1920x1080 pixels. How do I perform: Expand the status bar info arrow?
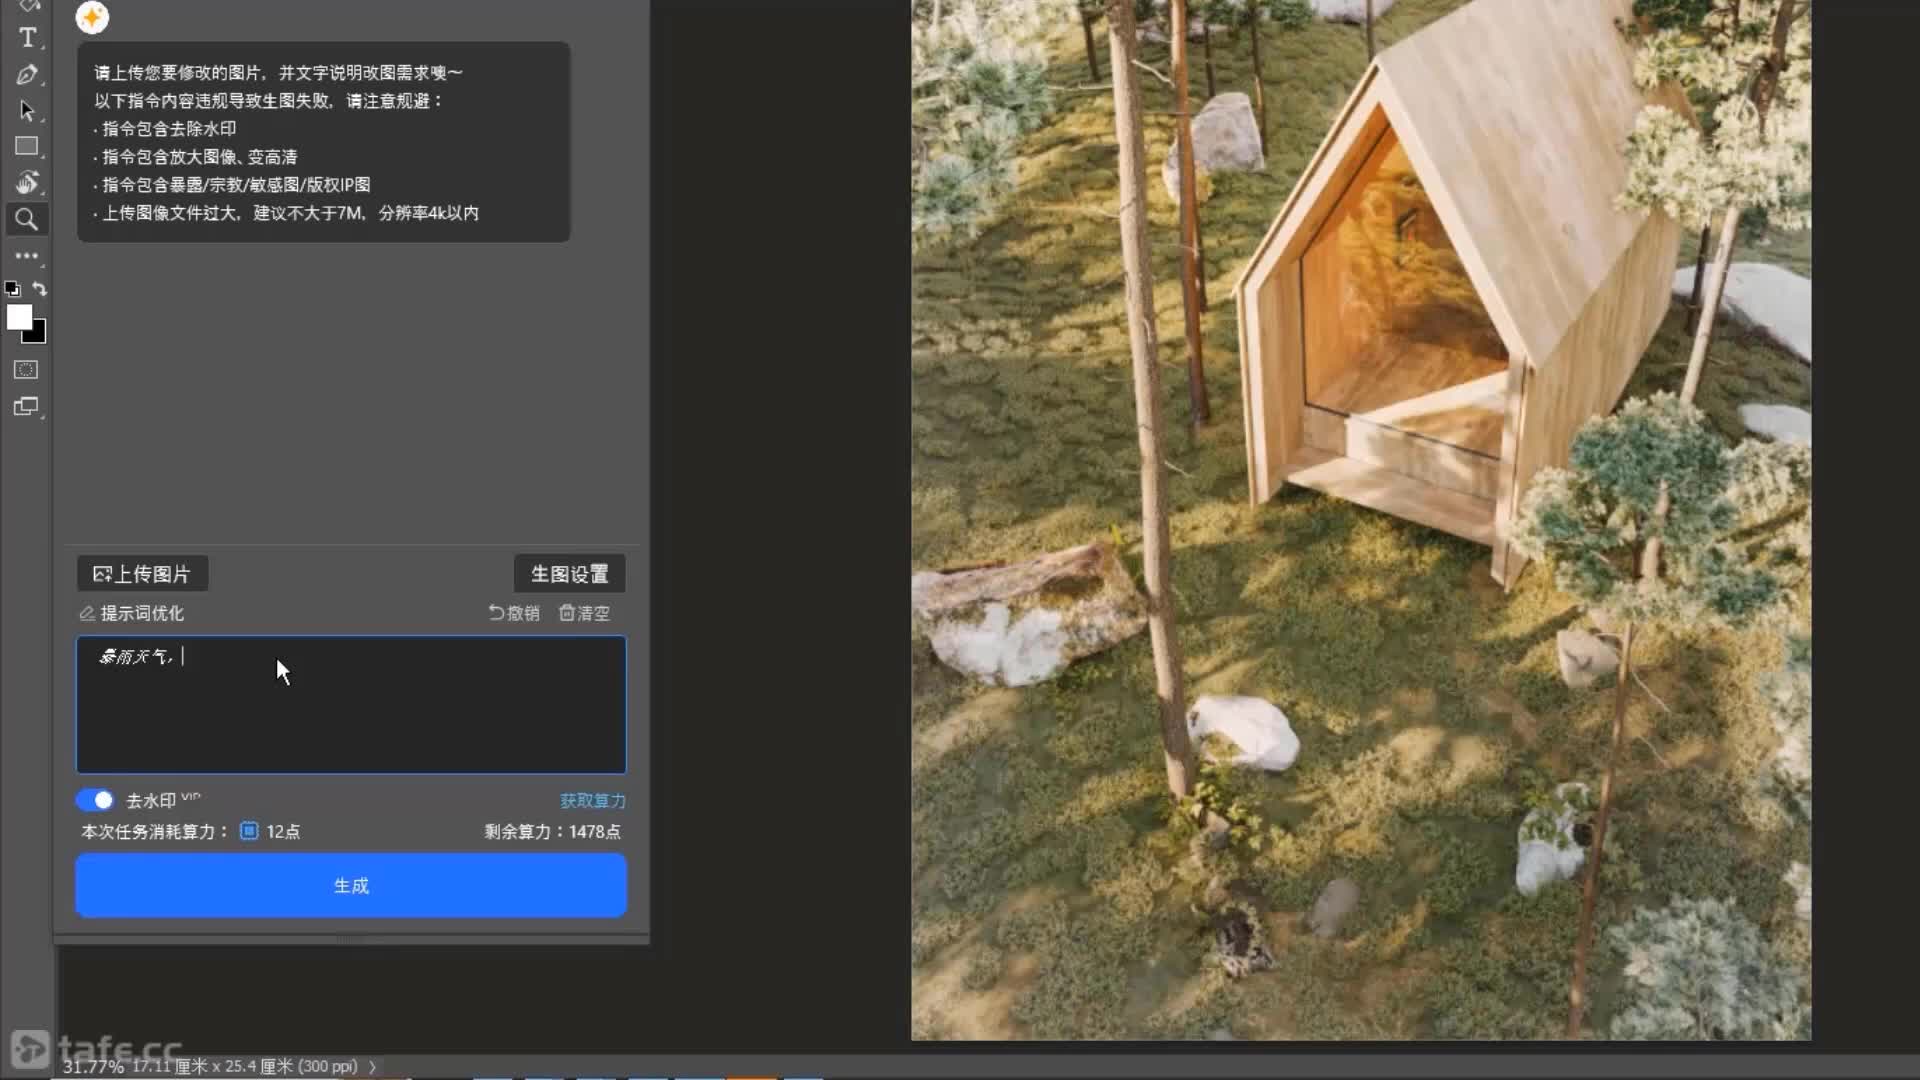tap(373, 1067)
